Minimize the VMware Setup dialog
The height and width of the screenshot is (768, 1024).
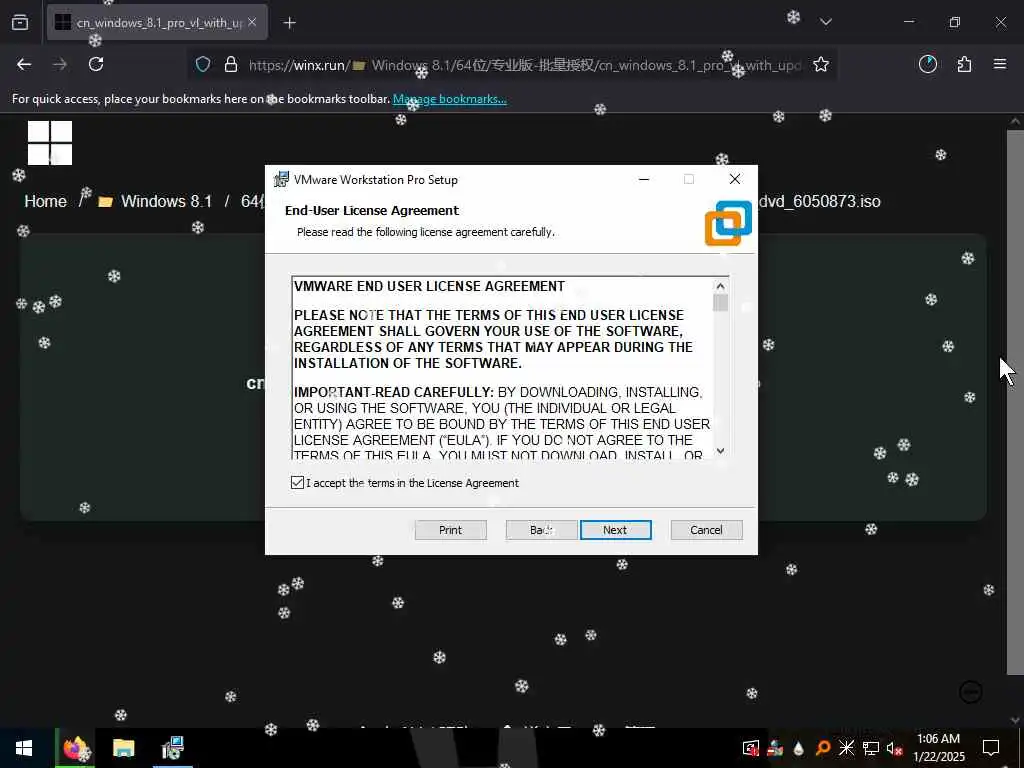click(x=644, y=179)
